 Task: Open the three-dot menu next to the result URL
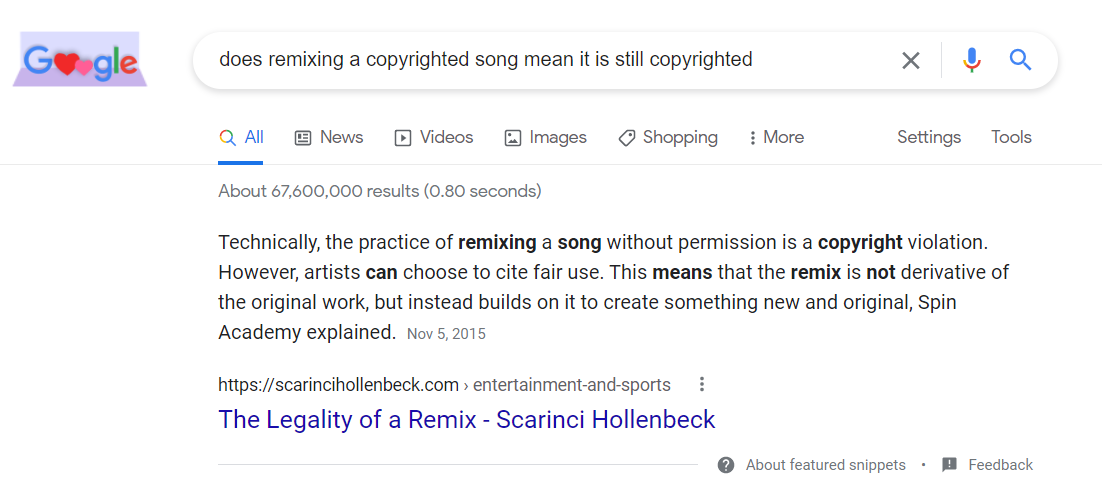pos(702,384)
